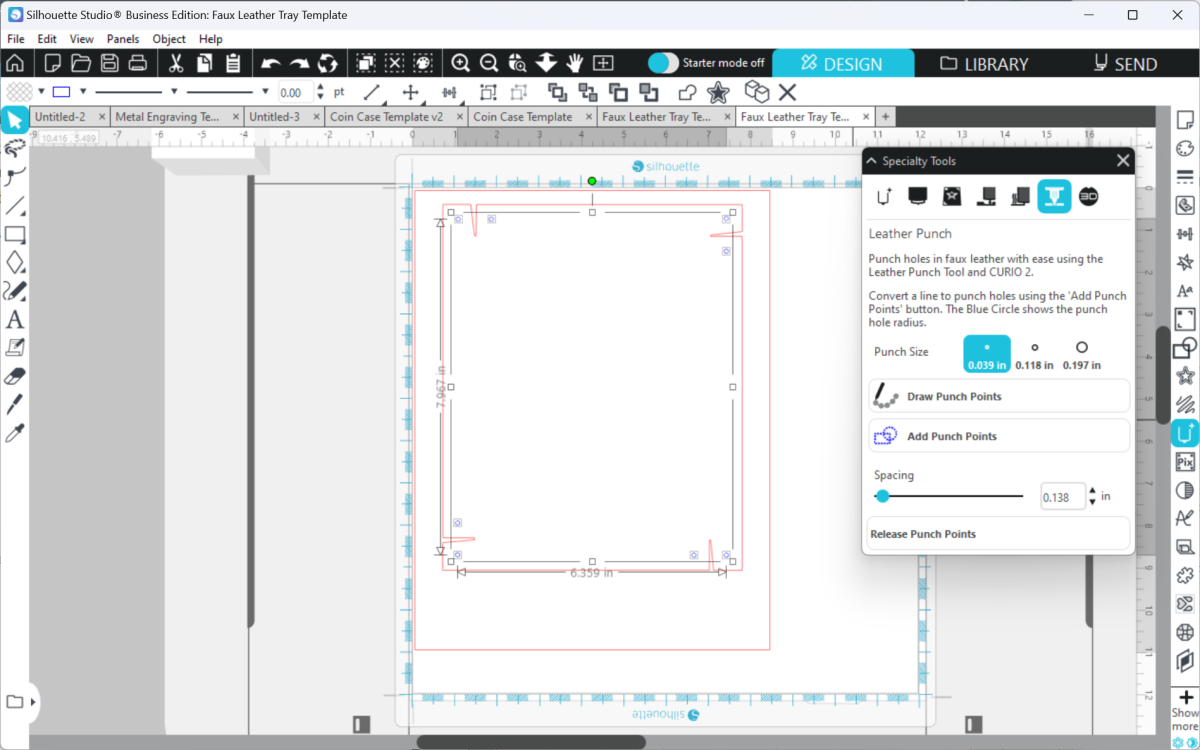Select 0.118 in punch size
Image resolution: width=1200 pixels, height=750 pixels.
point(1034,354)
